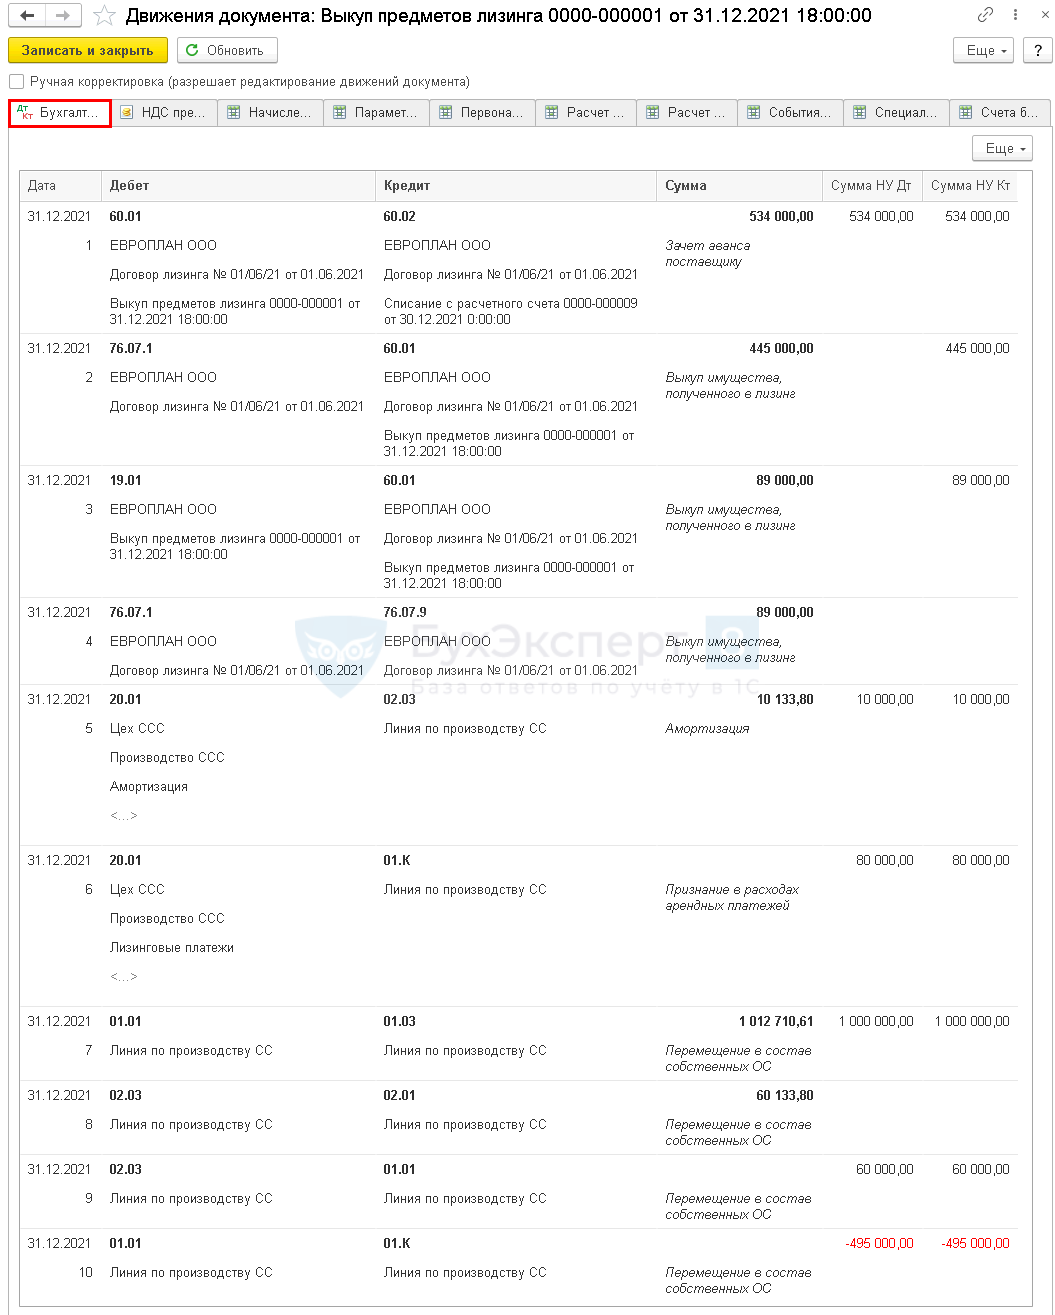Select the 534 000,00 sum cell in row 1
Screen dimensions: 1055x1315
tap(781, 216)
